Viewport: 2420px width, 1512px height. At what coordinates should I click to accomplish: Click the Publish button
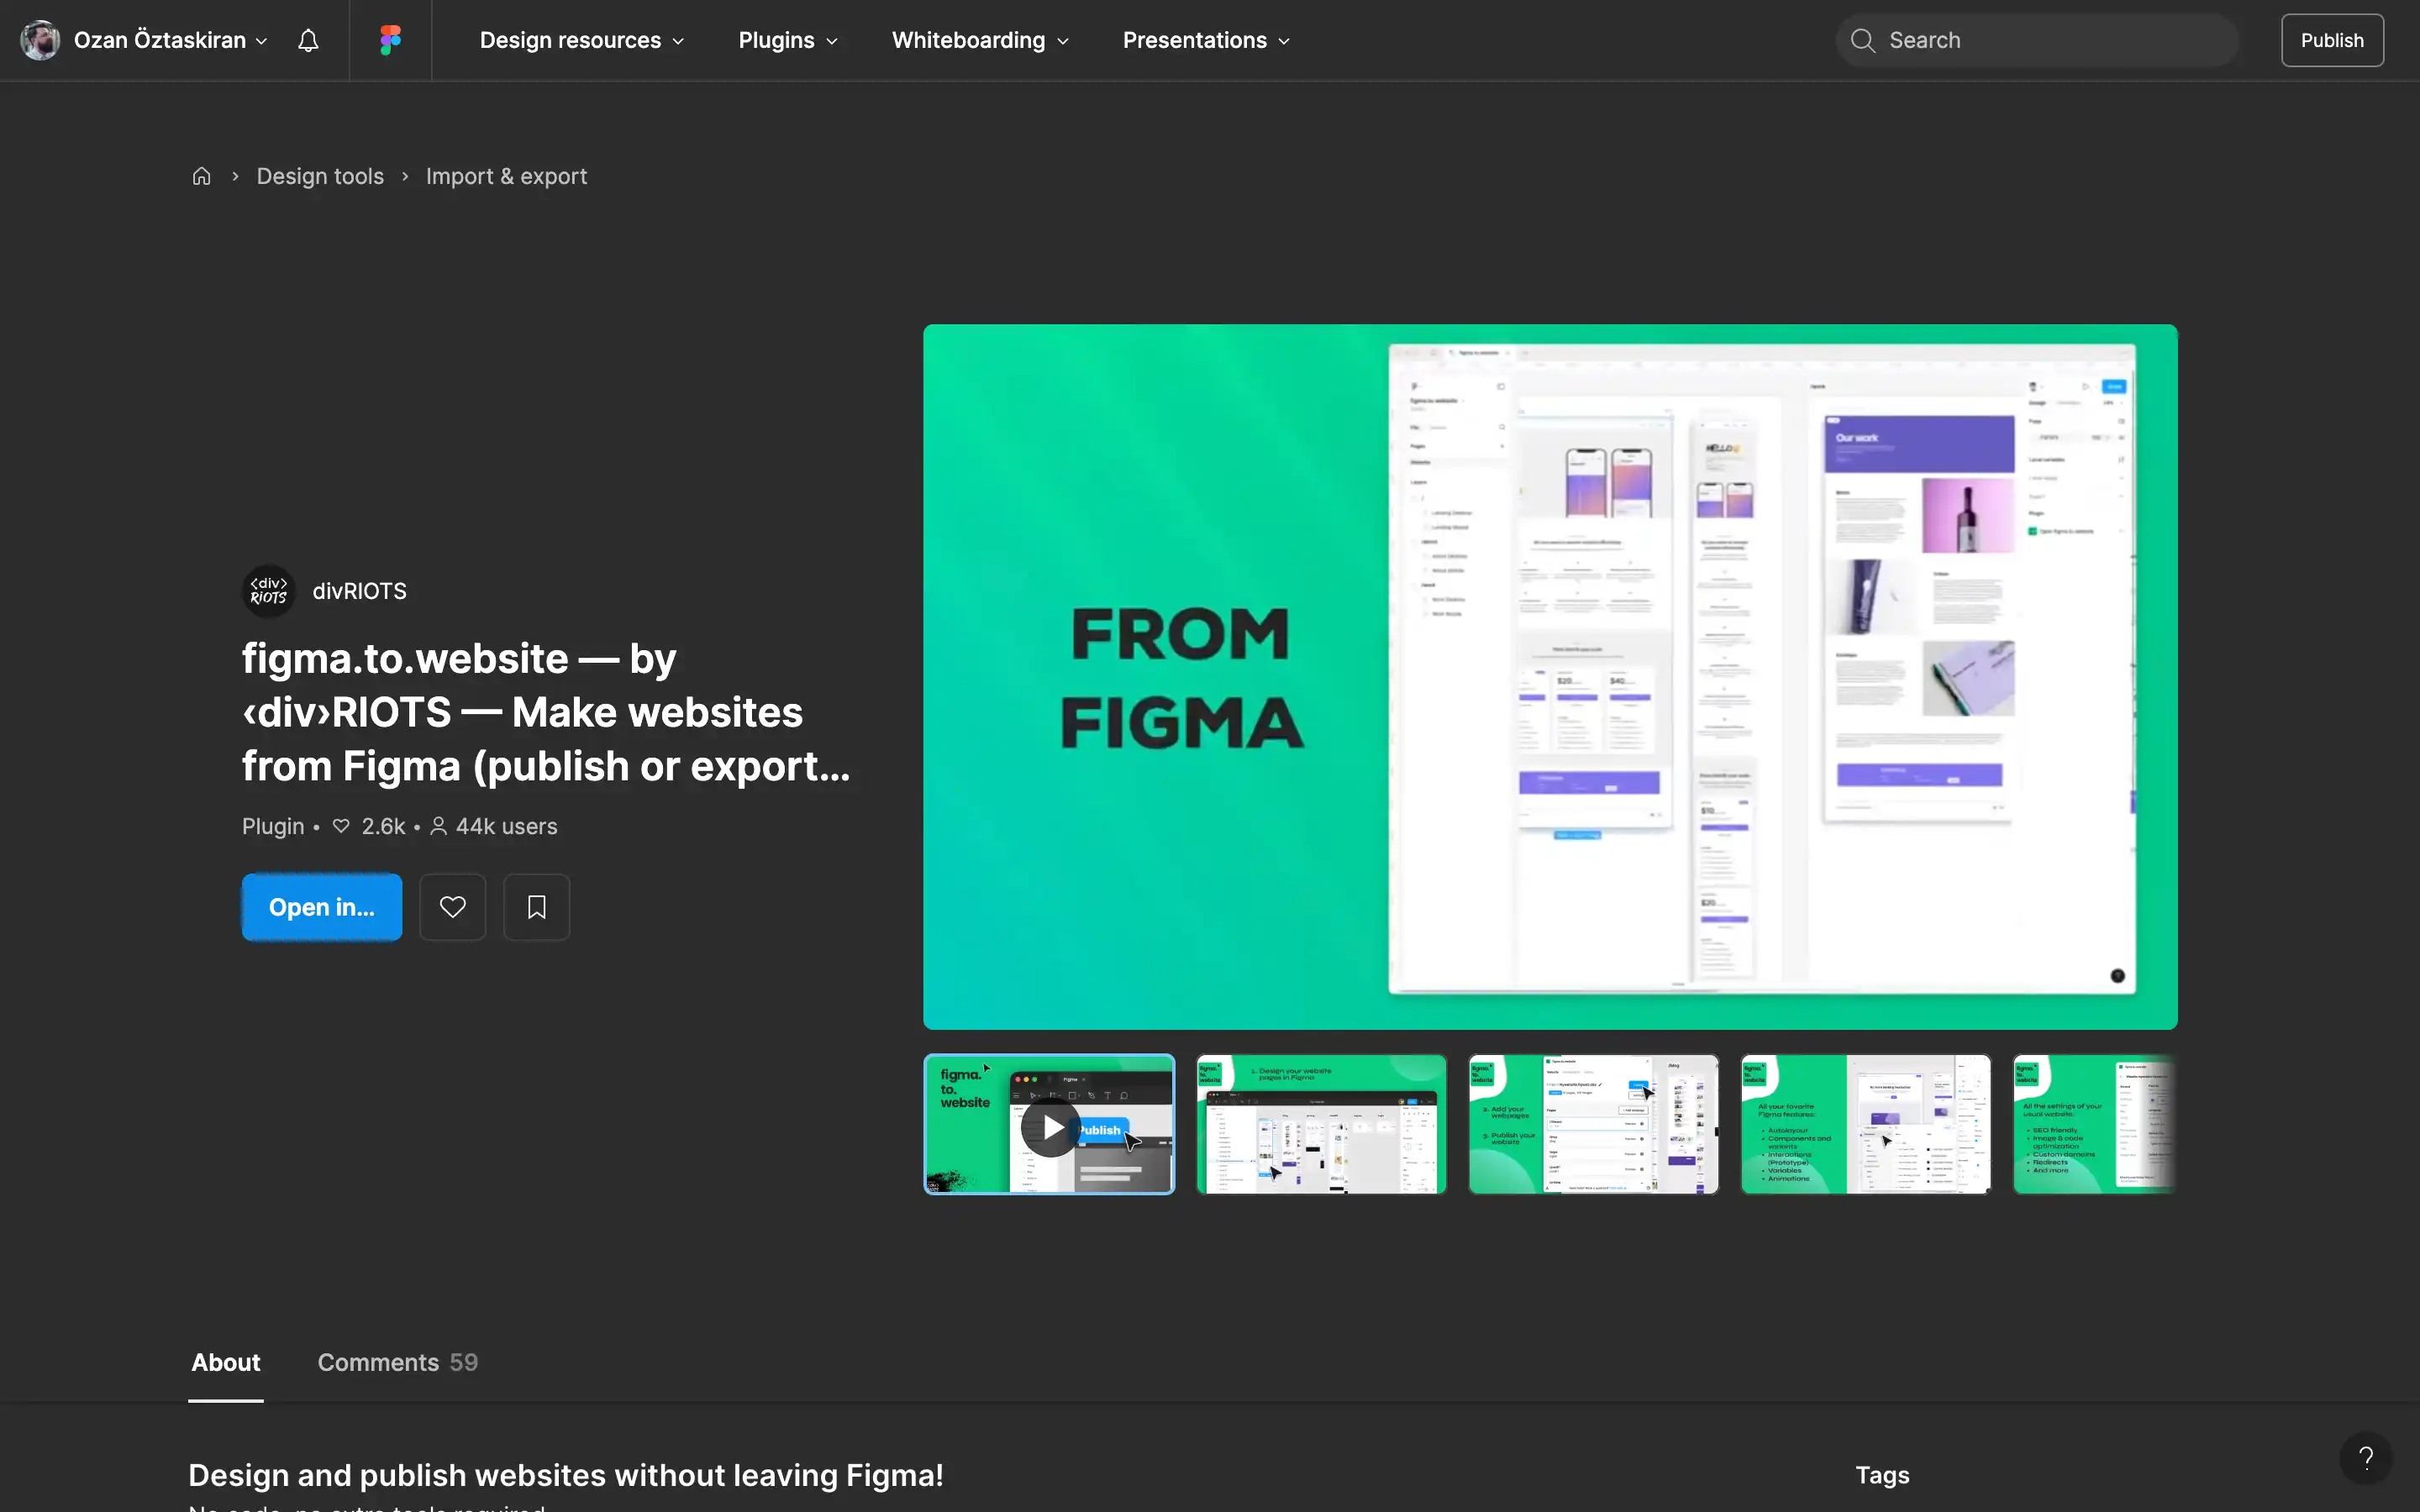pos(2332,40)
